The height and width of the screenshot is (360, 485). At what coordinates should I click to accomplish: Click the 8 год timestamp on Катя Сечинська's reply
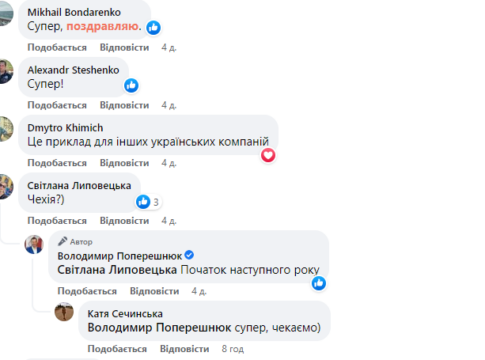coord(233,349)
